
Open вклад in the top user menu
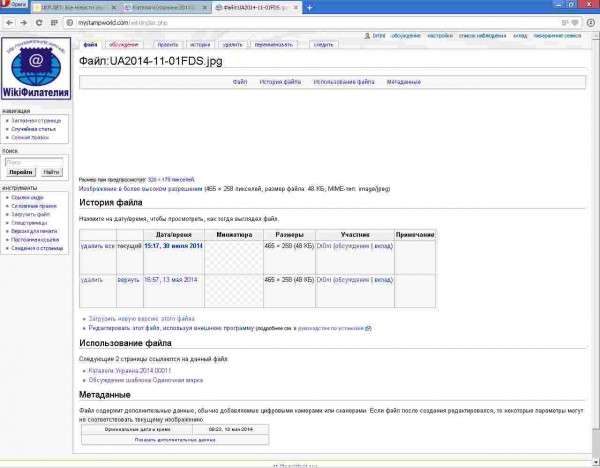(x=520, y=36)
